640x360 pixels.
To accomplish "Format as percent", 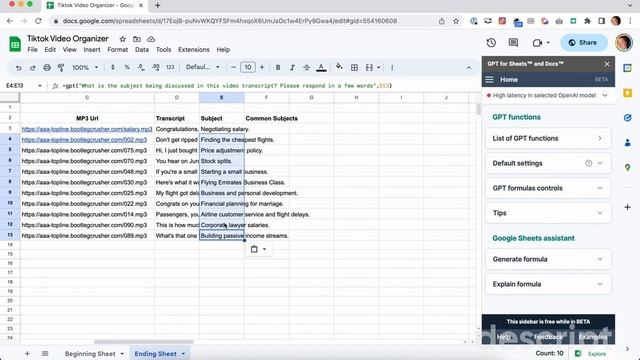I will coord(127,67).
